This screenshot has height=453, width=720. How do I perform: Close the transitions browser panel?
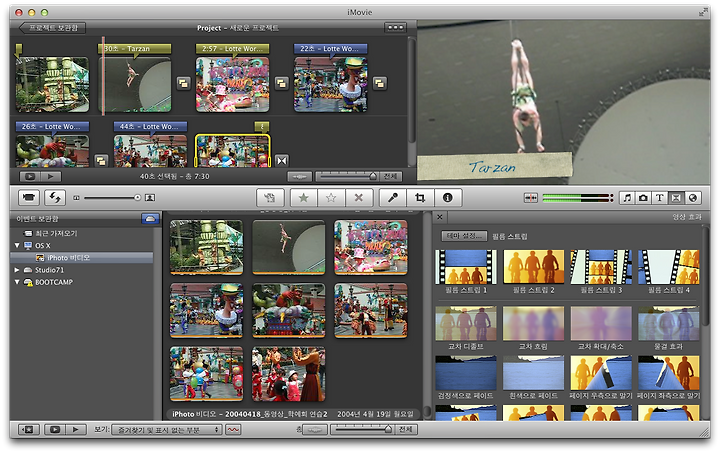pos(440,217)
